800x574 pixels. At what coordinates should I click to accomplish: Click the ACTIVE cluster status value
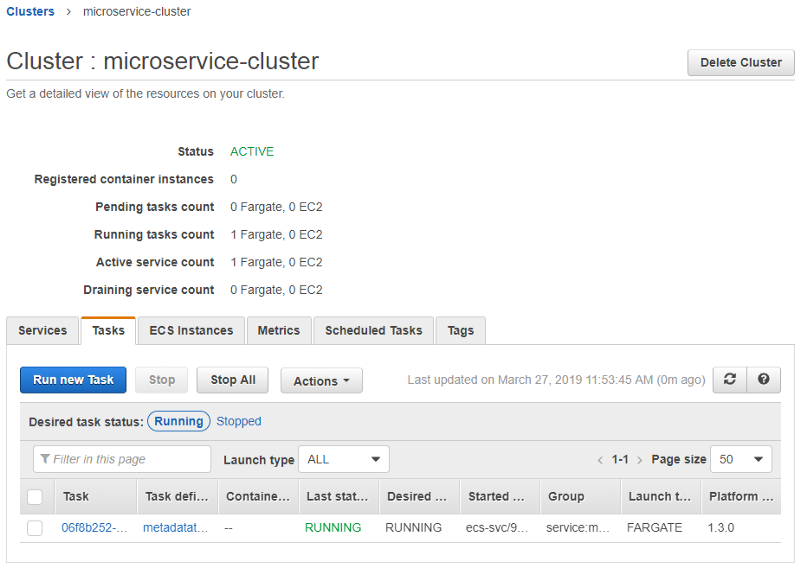pyautogui.click(x=252, y=152)
